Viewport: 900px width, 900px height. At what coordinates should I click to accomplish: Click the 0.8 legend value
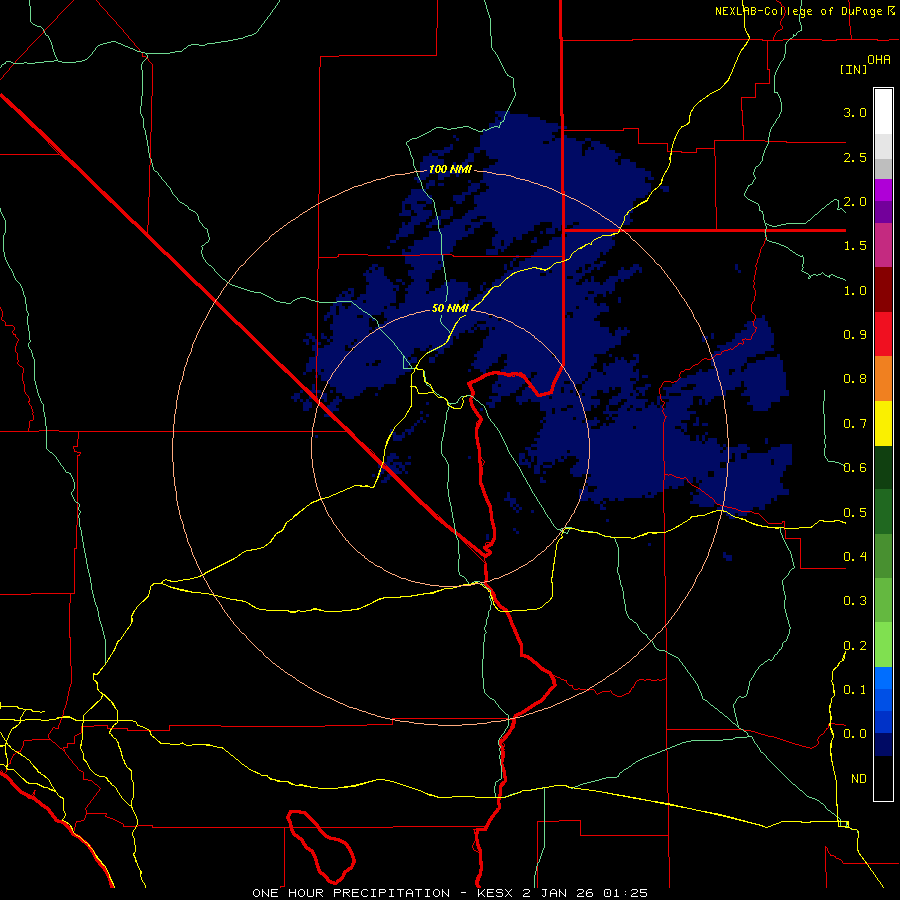point(855,379)
